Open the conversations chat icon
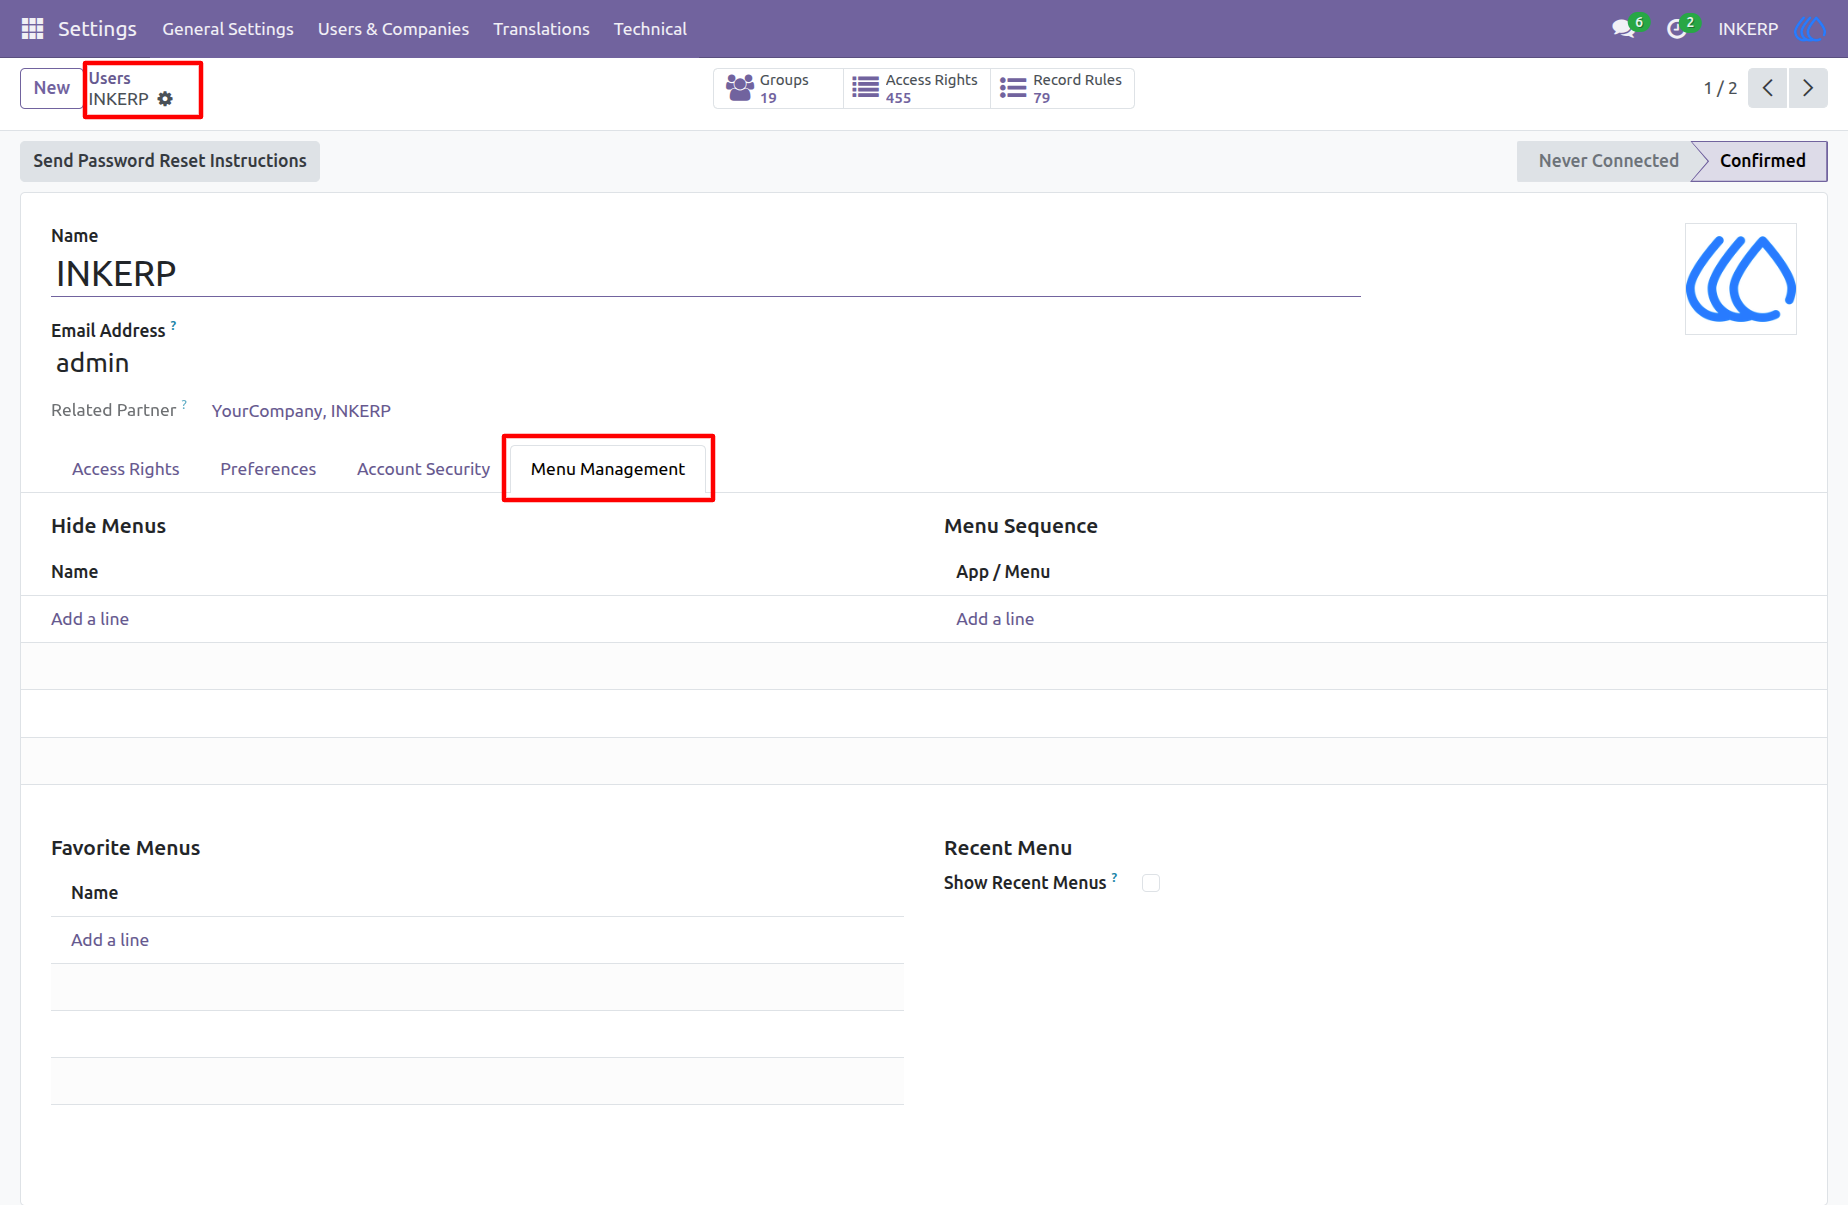 coord(1623,29)
